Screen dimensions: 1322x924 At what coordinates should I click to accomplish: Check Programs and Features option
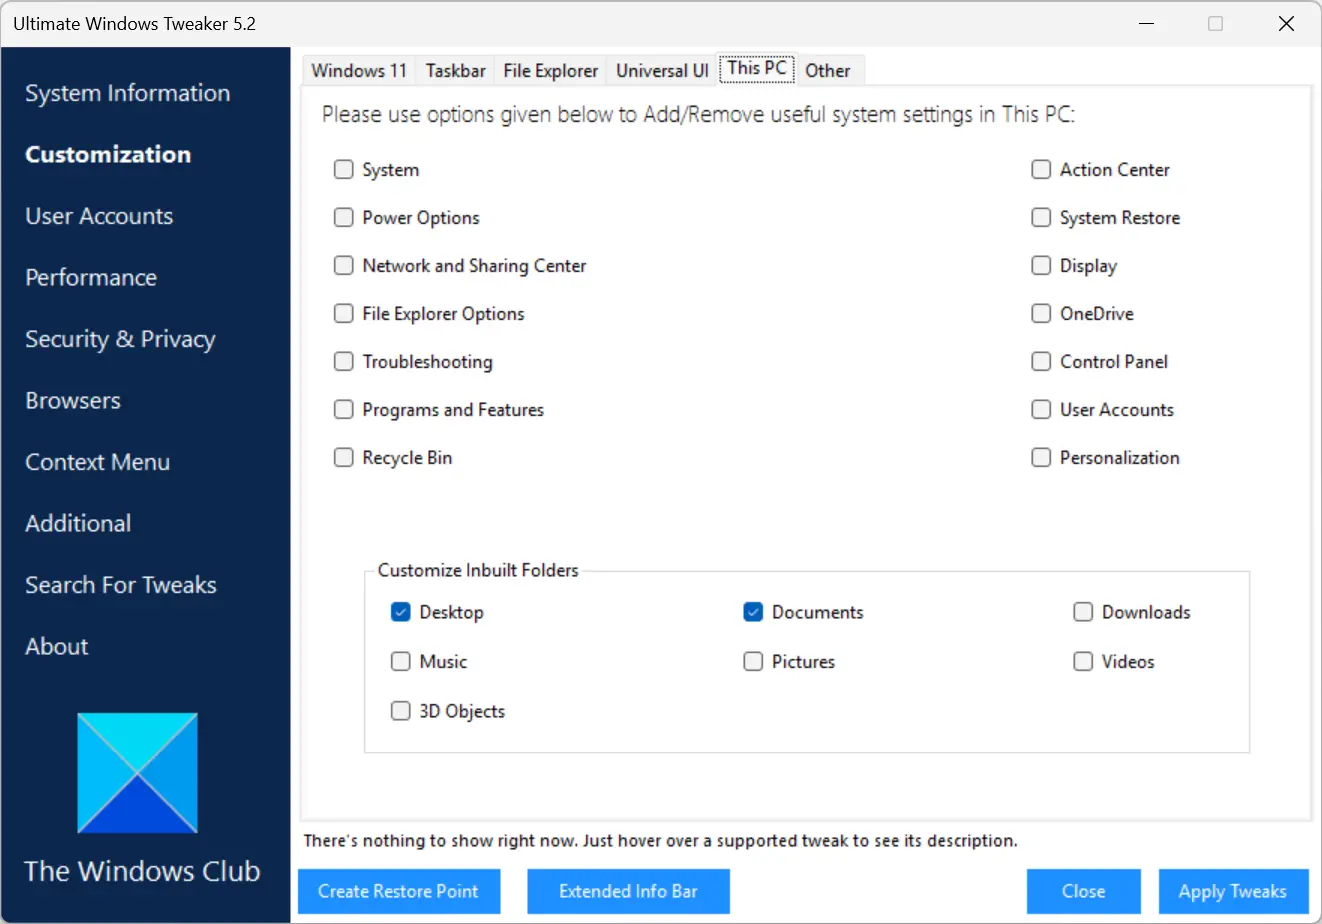coord(344,410)
